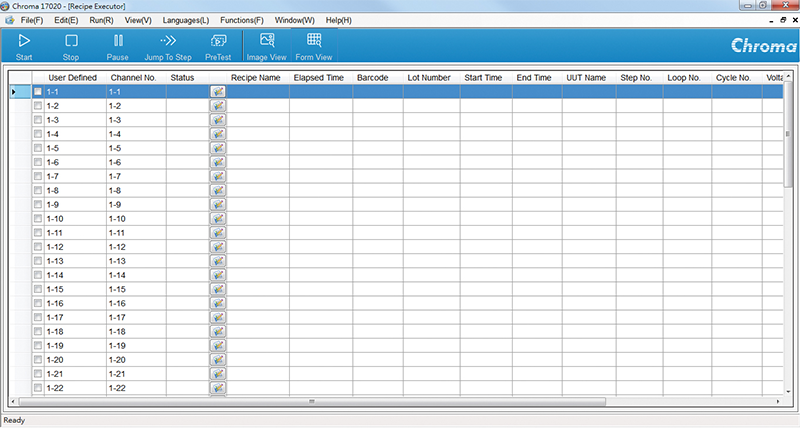Click the Recipe Name column header
Image resolution: width=800 pixels, height=428 pixels.
pyautogui.click(x=256, y=77)
